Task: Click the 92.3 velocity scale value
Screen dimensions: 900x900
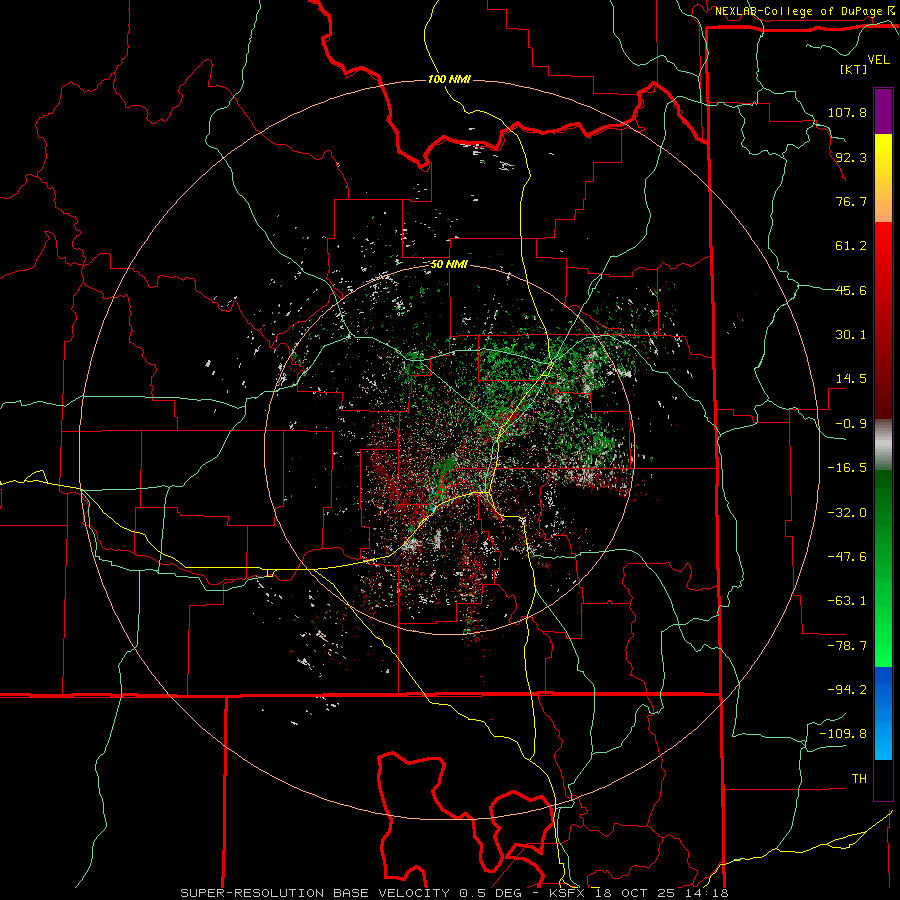Action: (851, 157)
